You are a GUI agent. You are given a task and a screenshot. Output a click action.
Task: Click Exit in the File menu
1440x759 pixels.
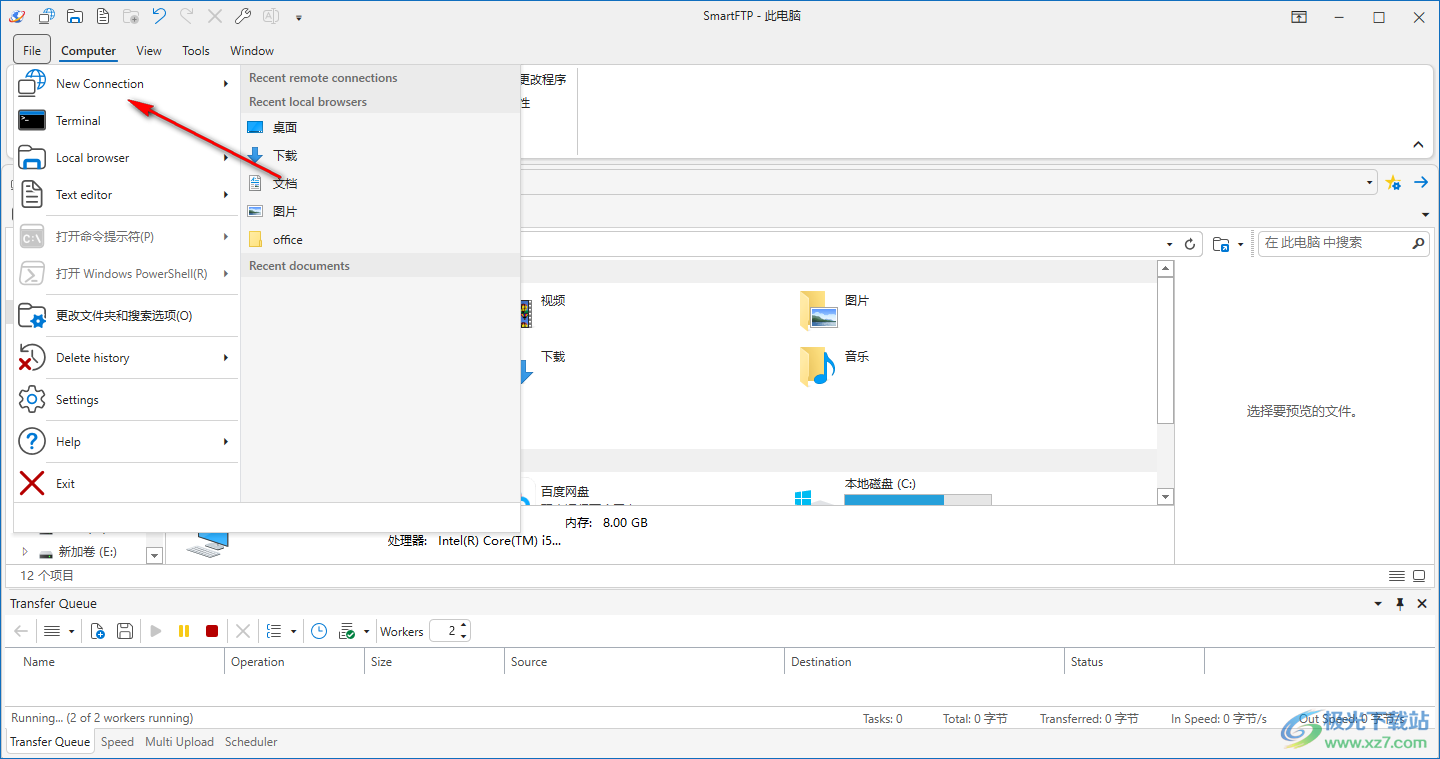(x=126, y=484)
